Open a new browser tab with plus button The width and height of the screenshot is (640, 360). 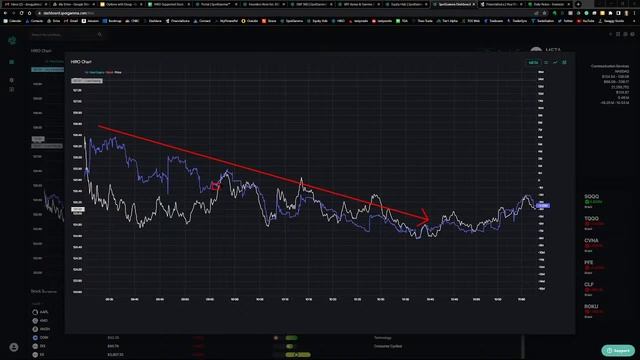coord(578,4)
